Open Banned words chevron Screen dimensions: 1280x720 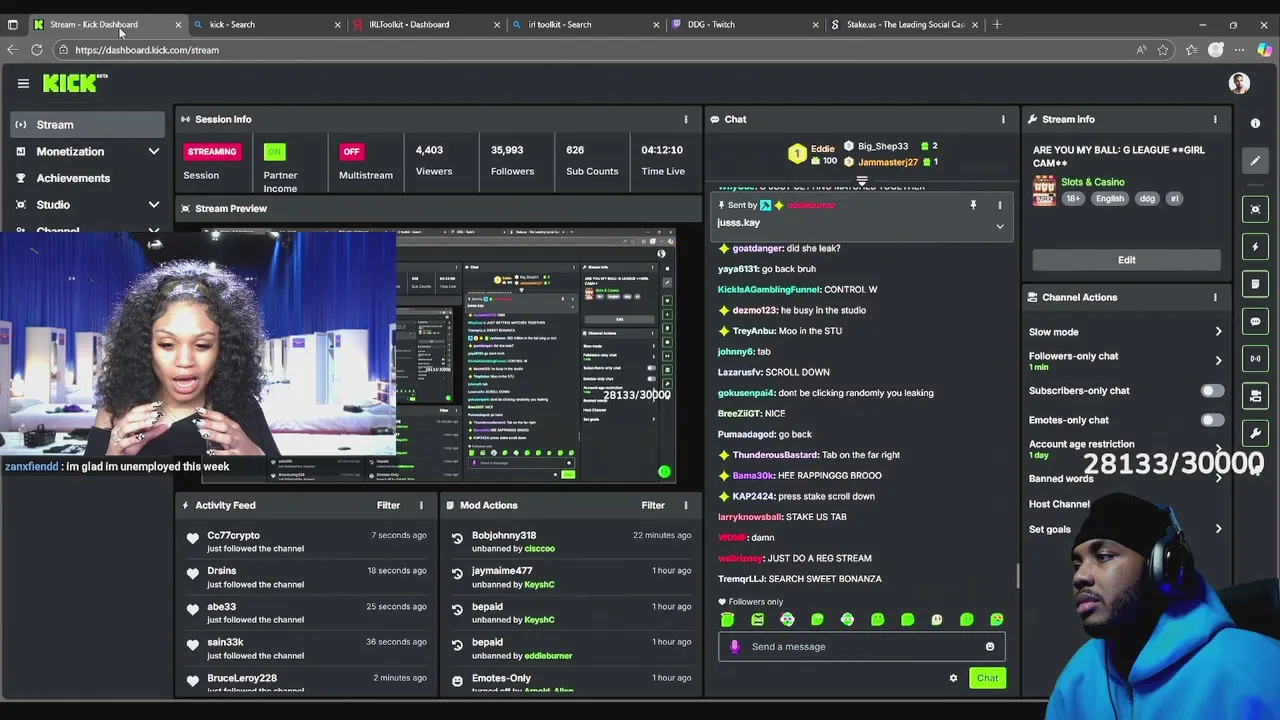point(1218,478)
